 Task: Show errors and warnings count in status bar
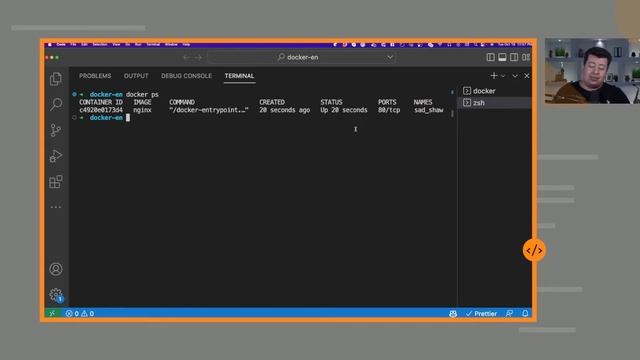coord(80,313)
